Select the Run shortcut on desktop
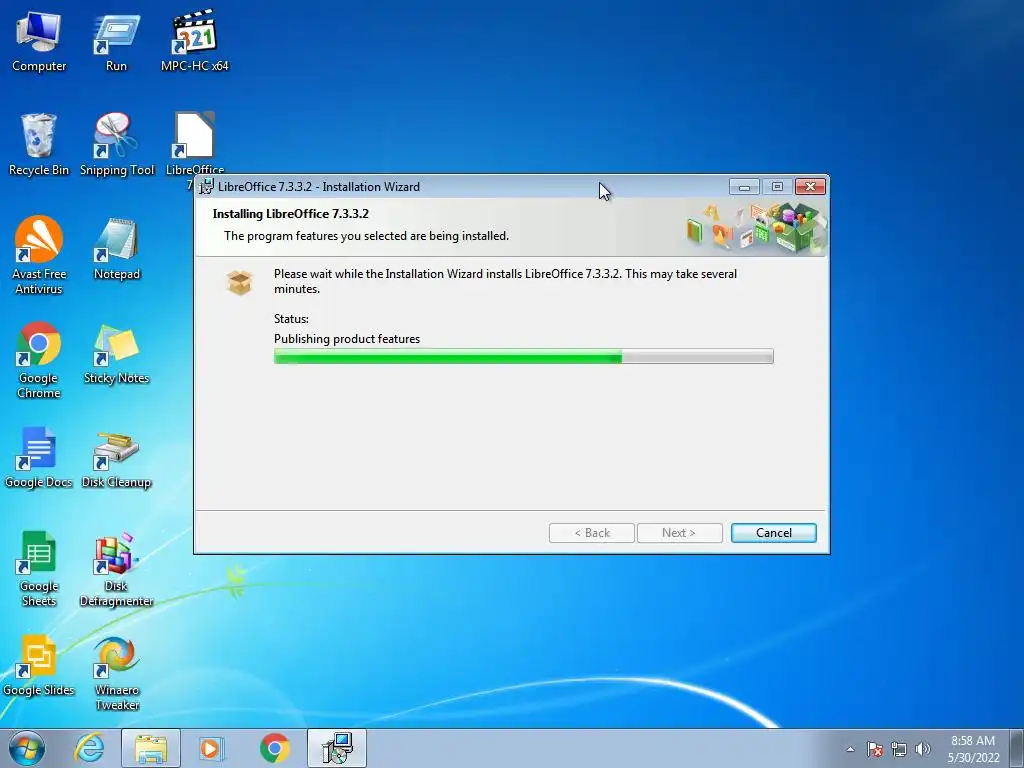 click(x=116, y=42)
